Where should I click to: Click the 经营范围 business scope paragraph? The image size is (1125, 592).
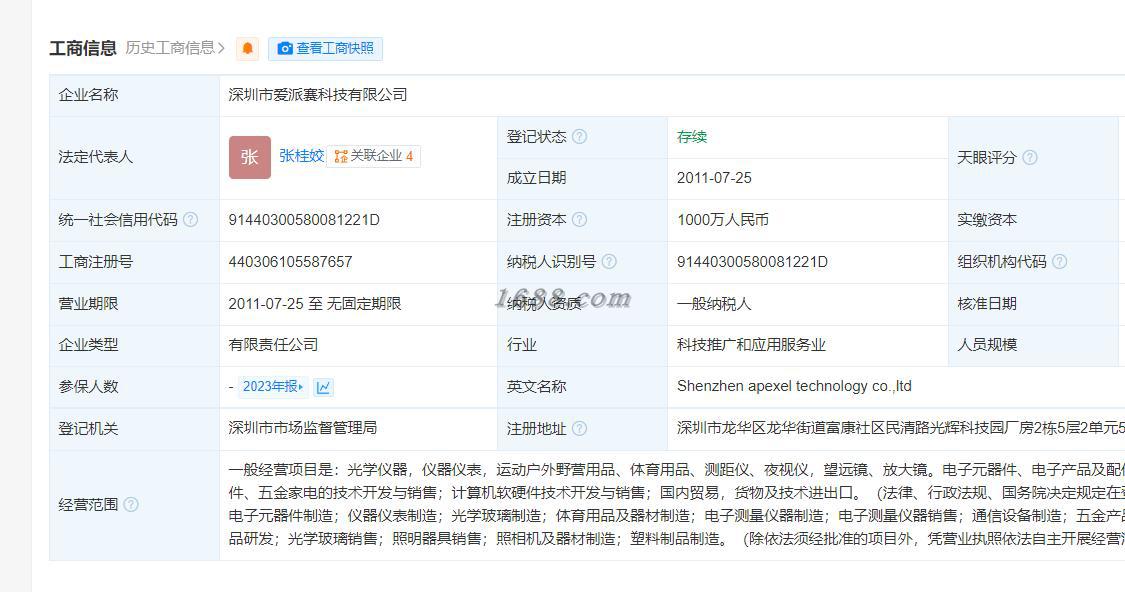point(677,504)
